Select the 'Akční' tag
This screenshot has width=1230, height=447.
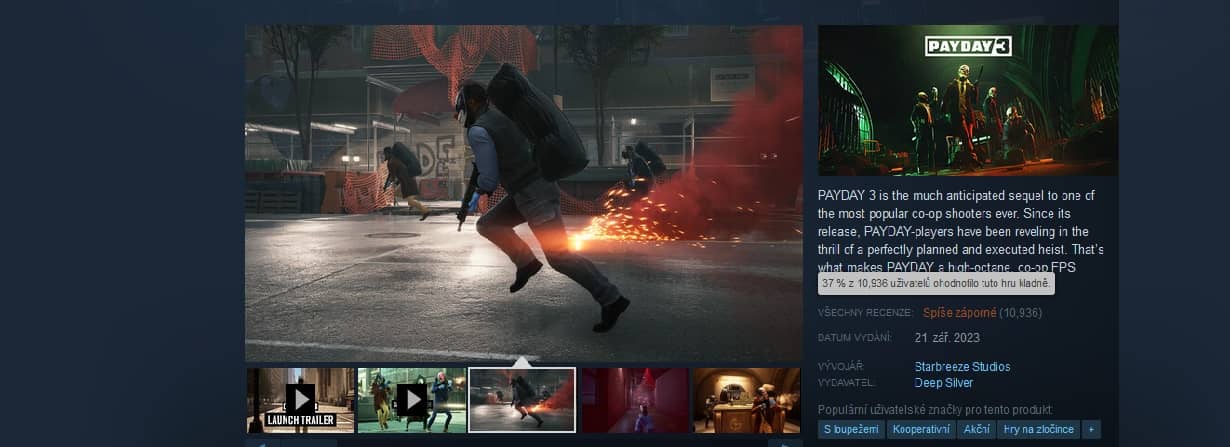coord(975,429)
